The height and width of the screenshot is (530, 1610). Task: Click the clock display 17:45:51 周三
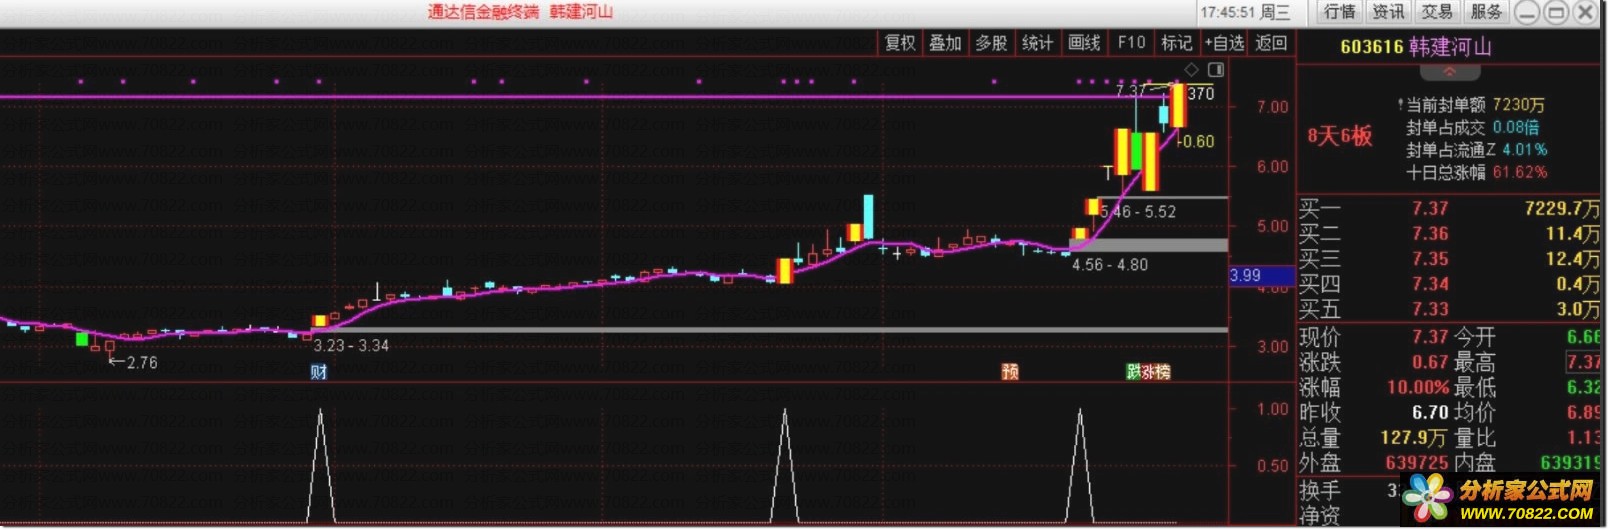[x=1245, y=13]
